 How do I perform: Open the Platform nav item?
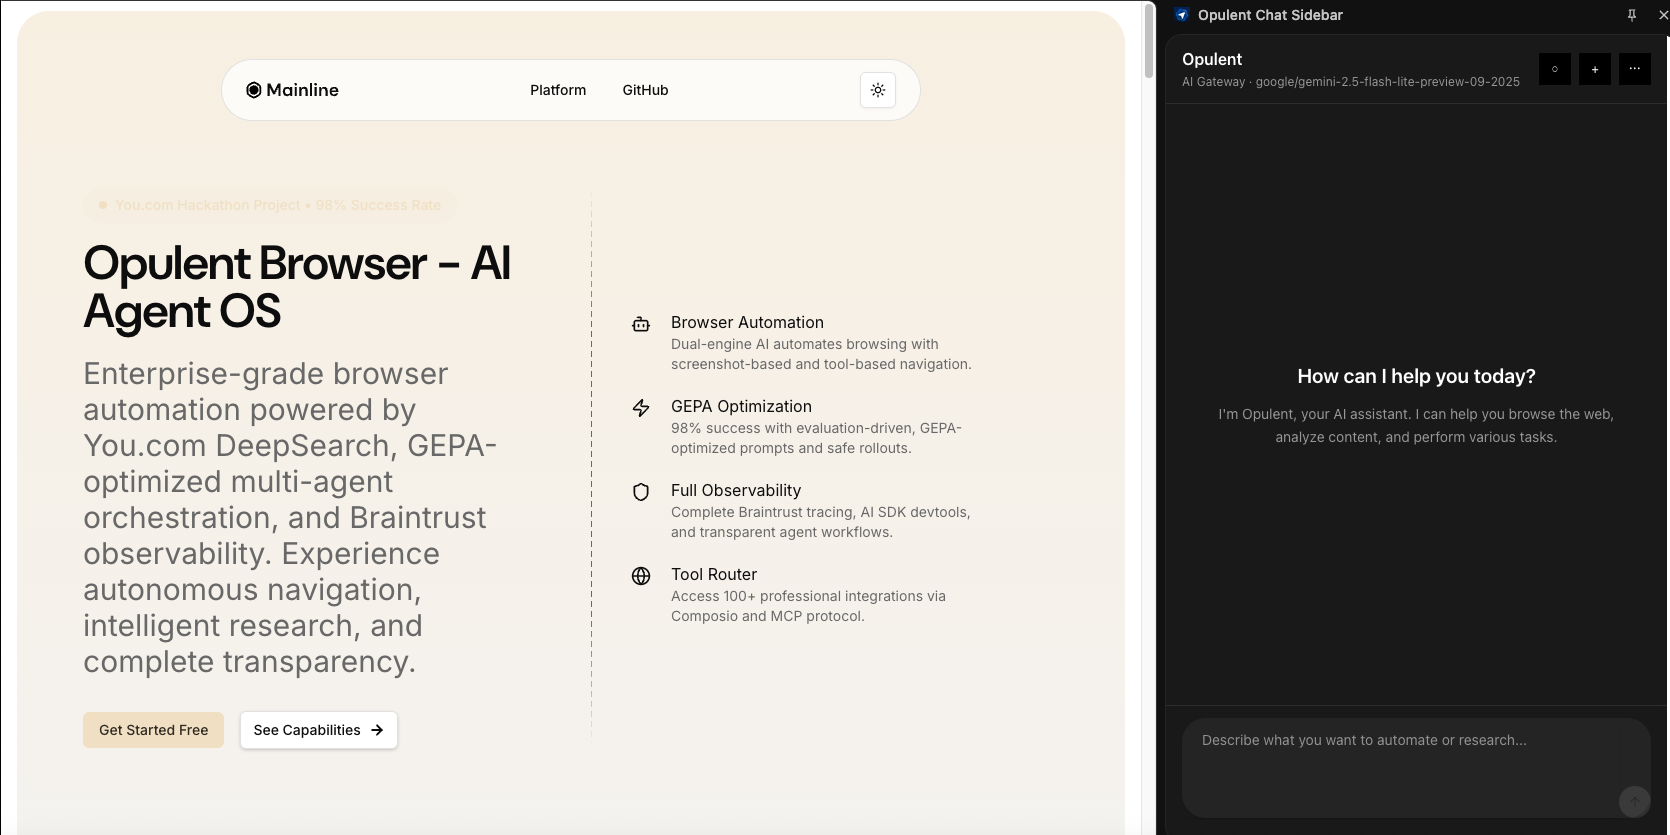click(x=558, y=90)
